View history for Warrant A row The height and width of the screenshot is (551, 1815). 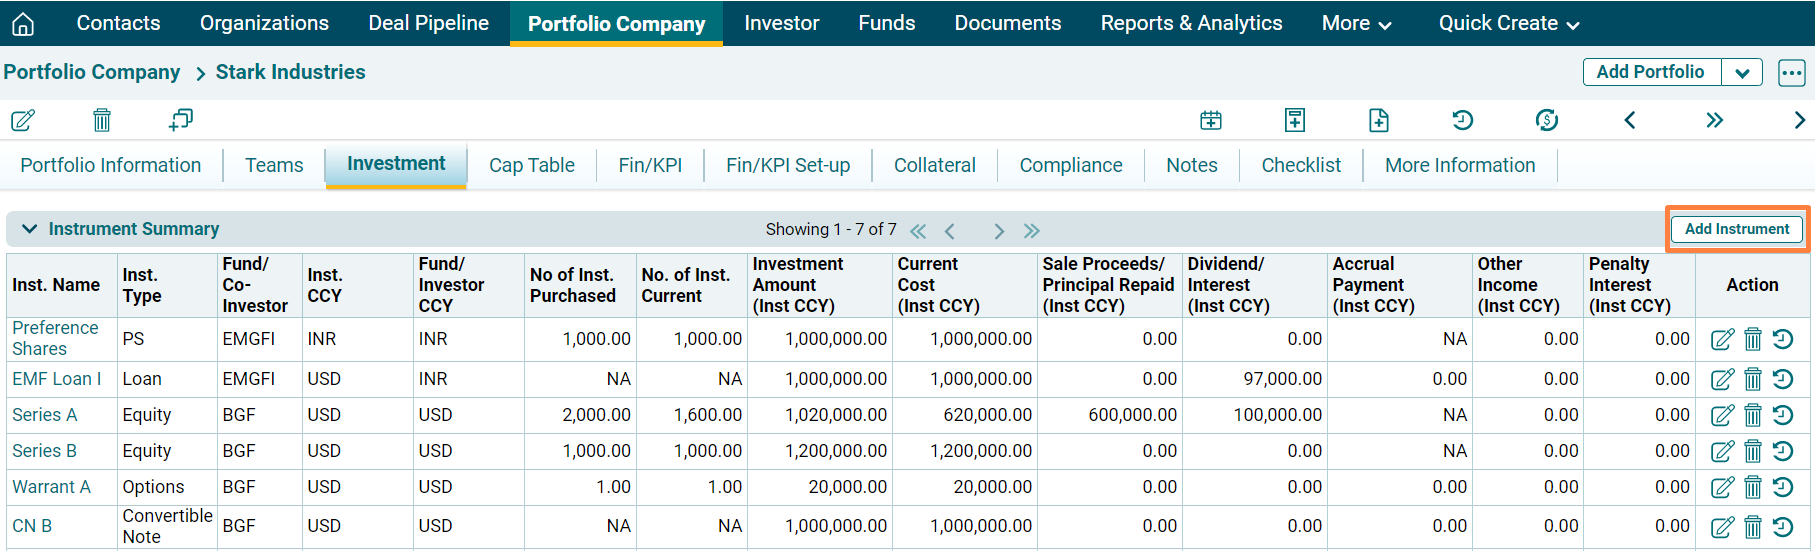point(1783,487)
